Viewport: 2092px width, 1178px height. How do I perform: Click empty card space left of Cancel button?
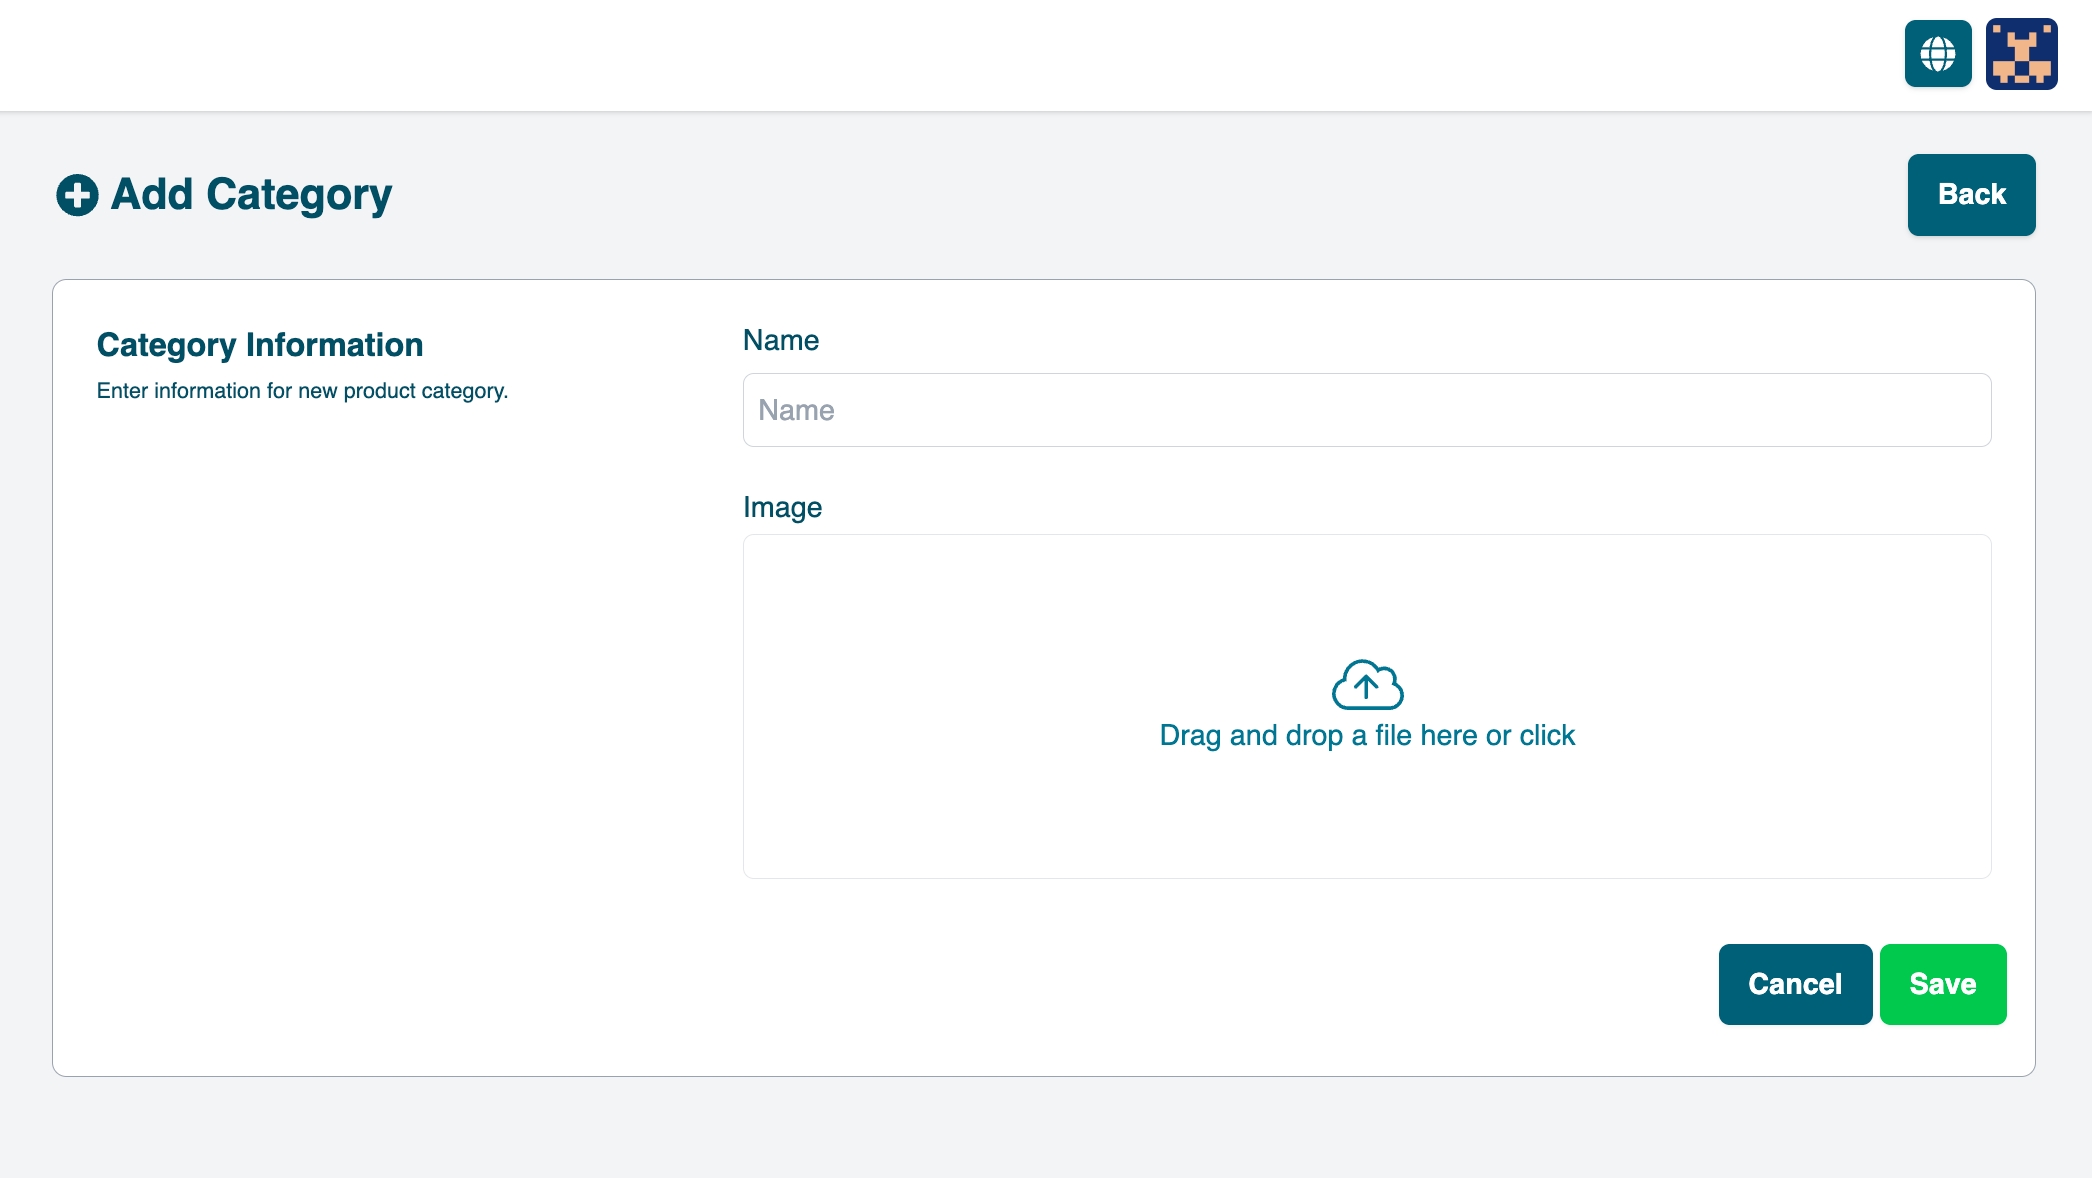click(1300, 985)
